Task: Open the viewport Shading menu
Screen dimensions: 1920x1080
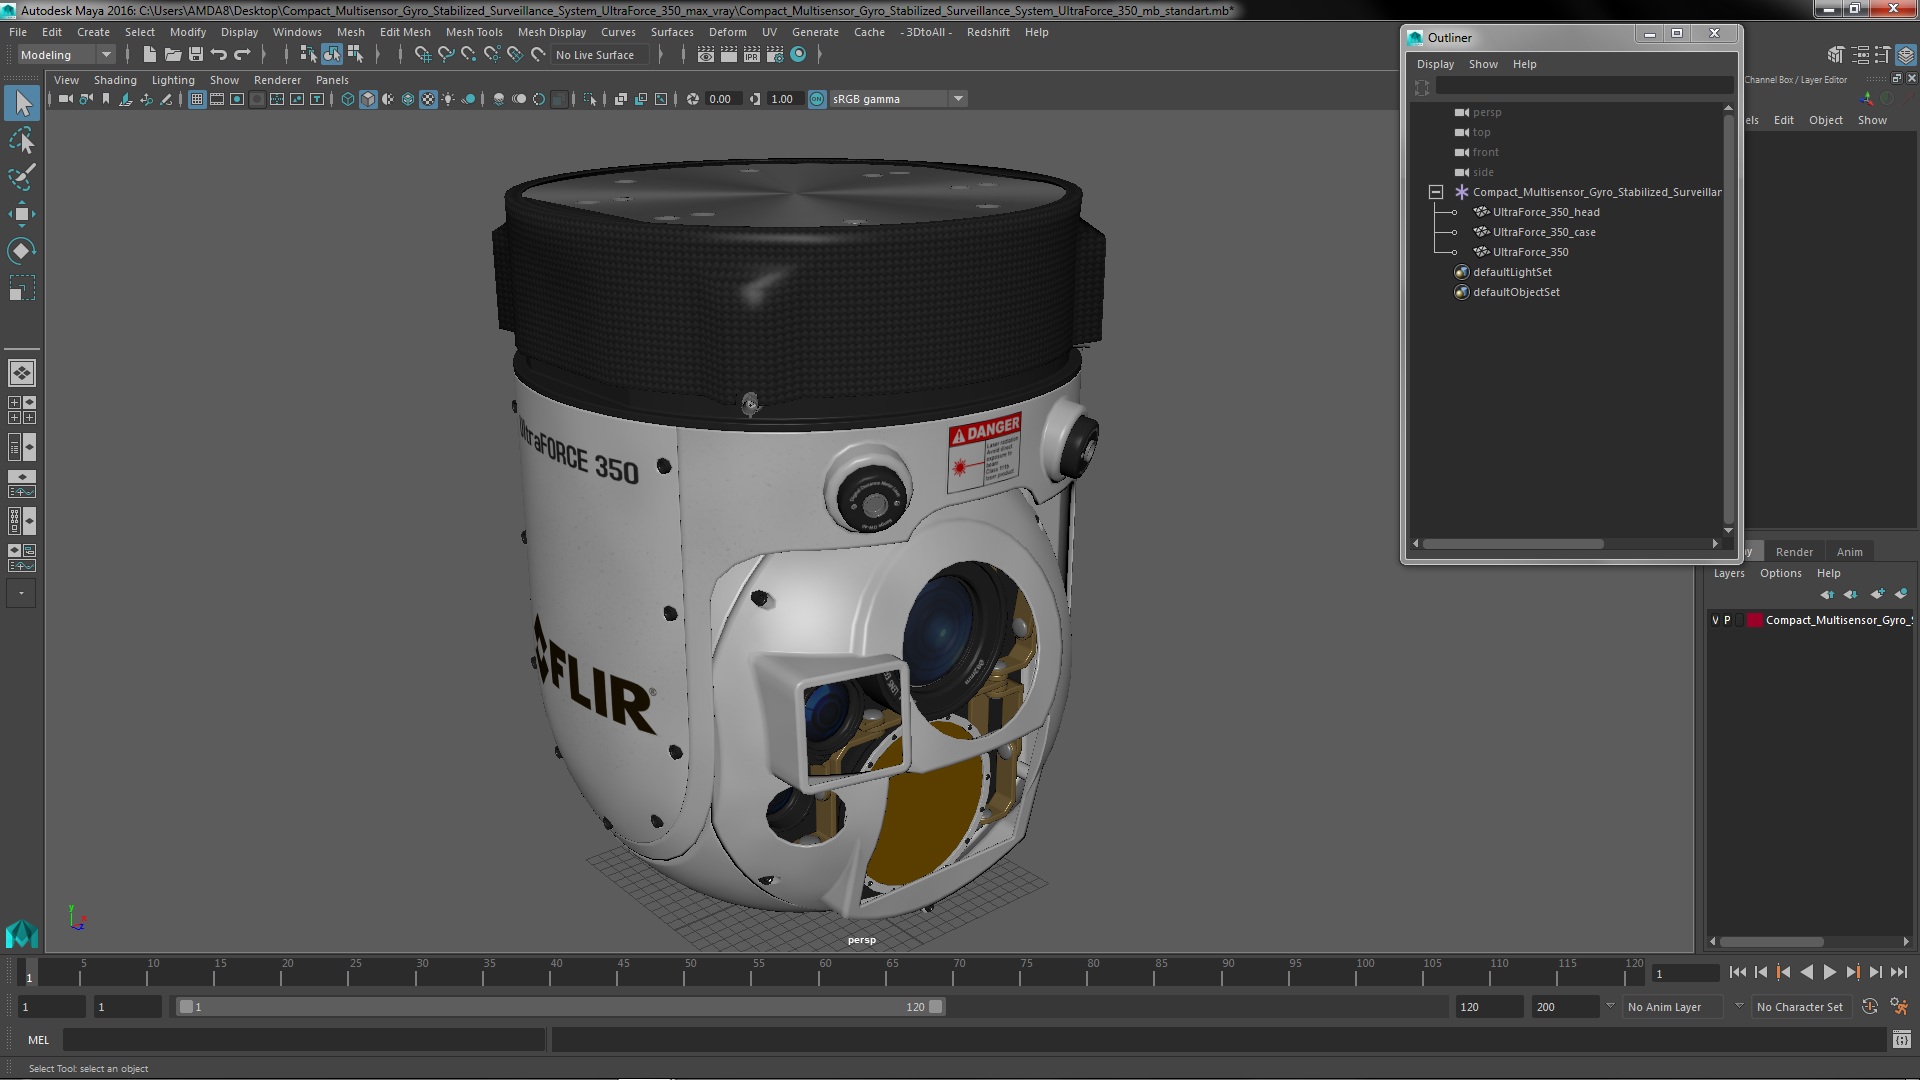Action: [x=115, y=80]
